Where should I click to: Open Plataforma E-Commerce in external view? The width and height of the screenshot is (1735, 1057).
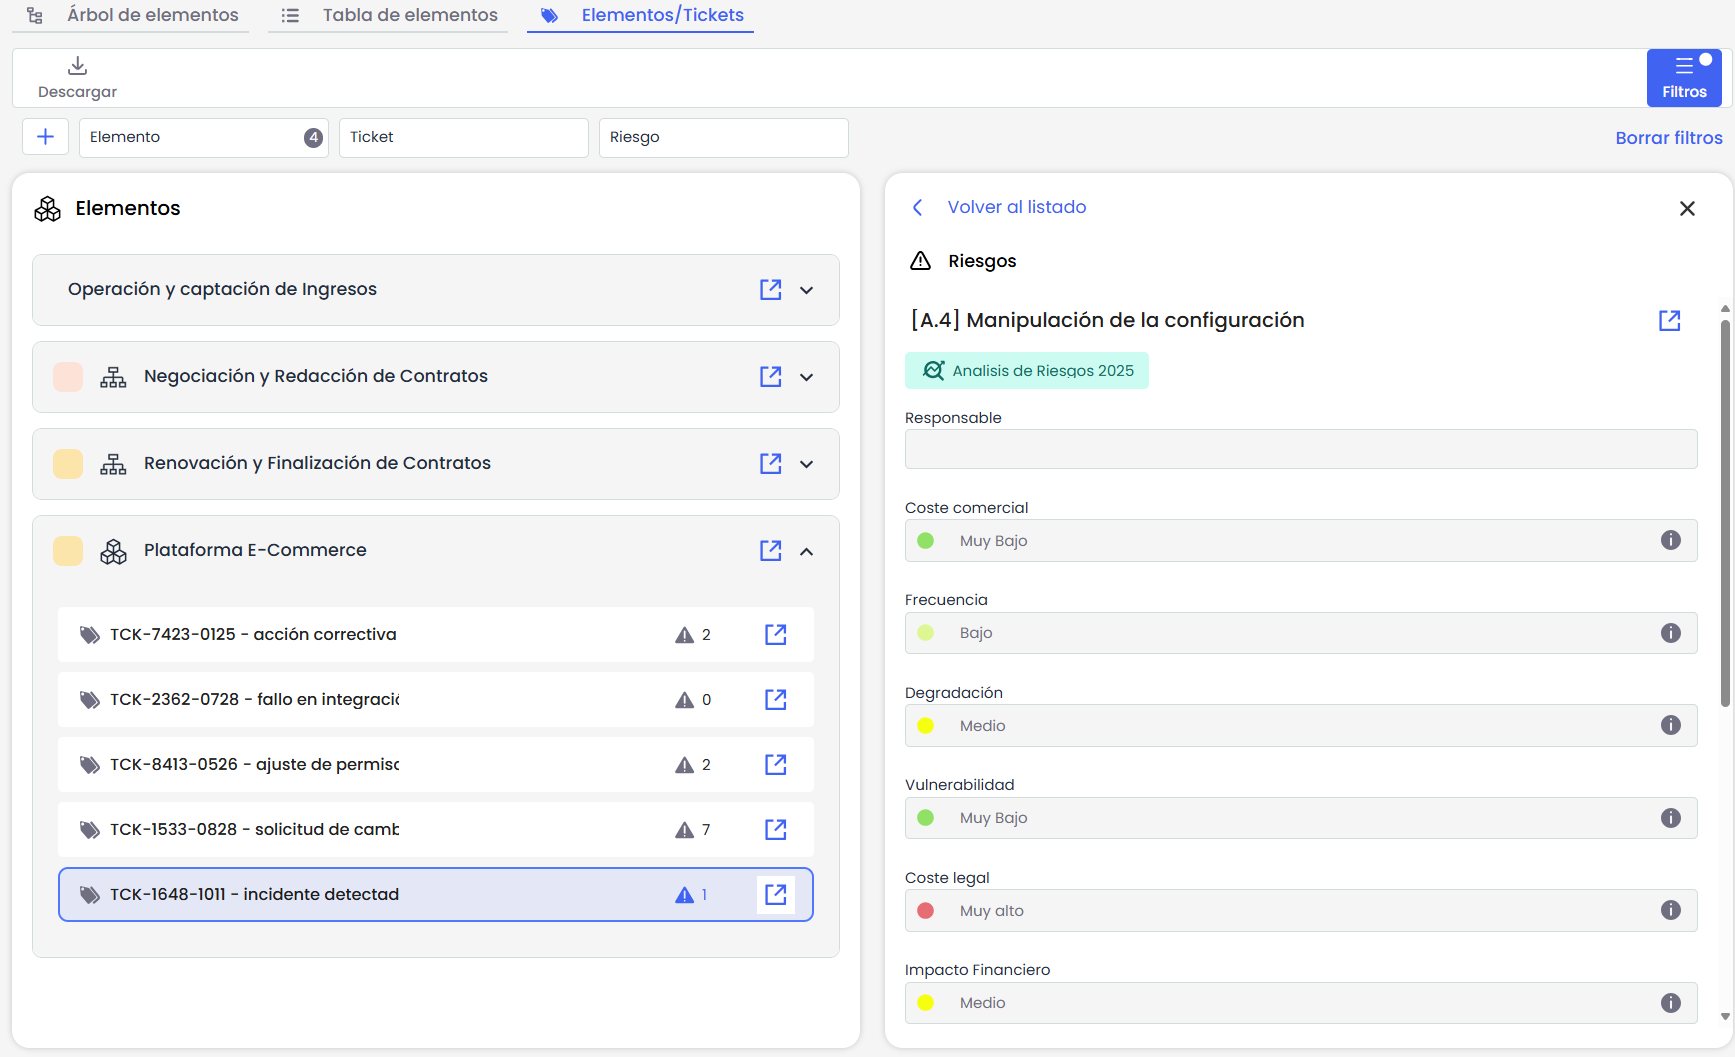(770, 551)
